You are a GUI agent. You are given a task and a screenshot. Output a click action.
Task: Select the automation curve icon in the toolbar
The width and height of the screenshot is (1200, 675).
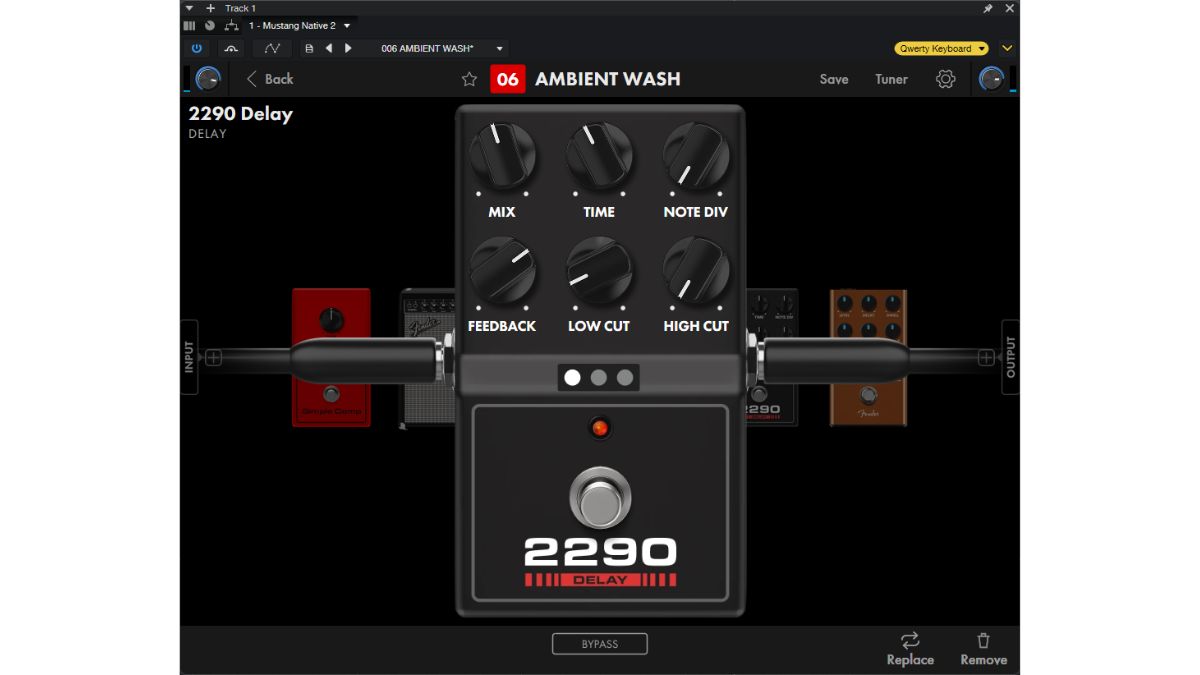coord(270,47)
